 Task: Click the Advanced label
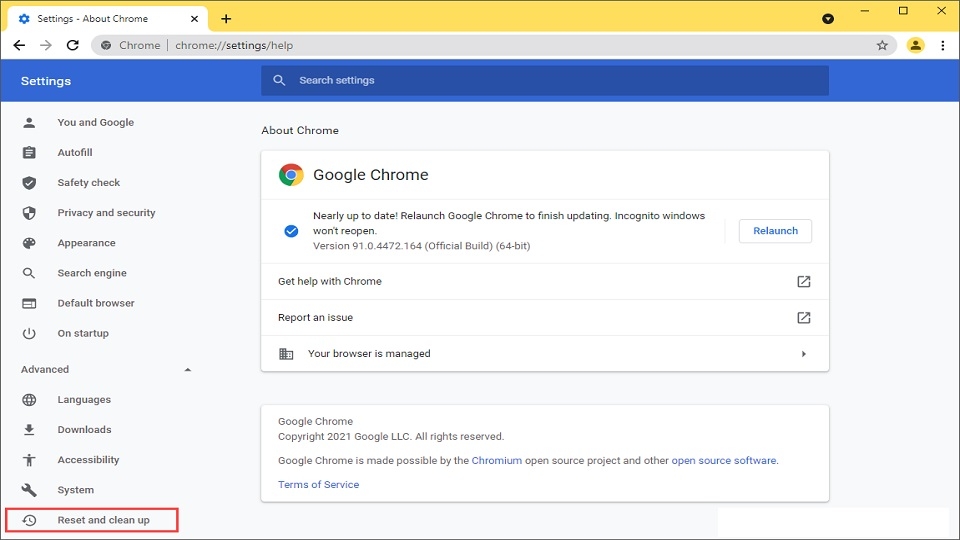coord(45,370)
